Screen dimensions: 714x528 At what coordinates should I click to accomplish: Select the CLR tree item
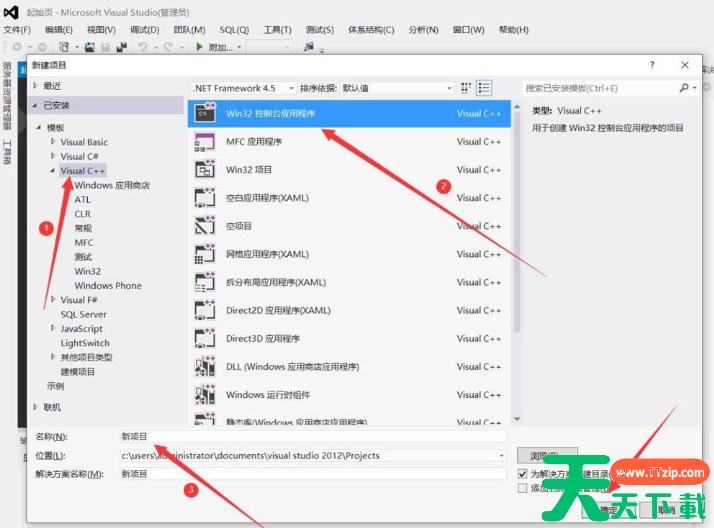[x=82, y=214]
